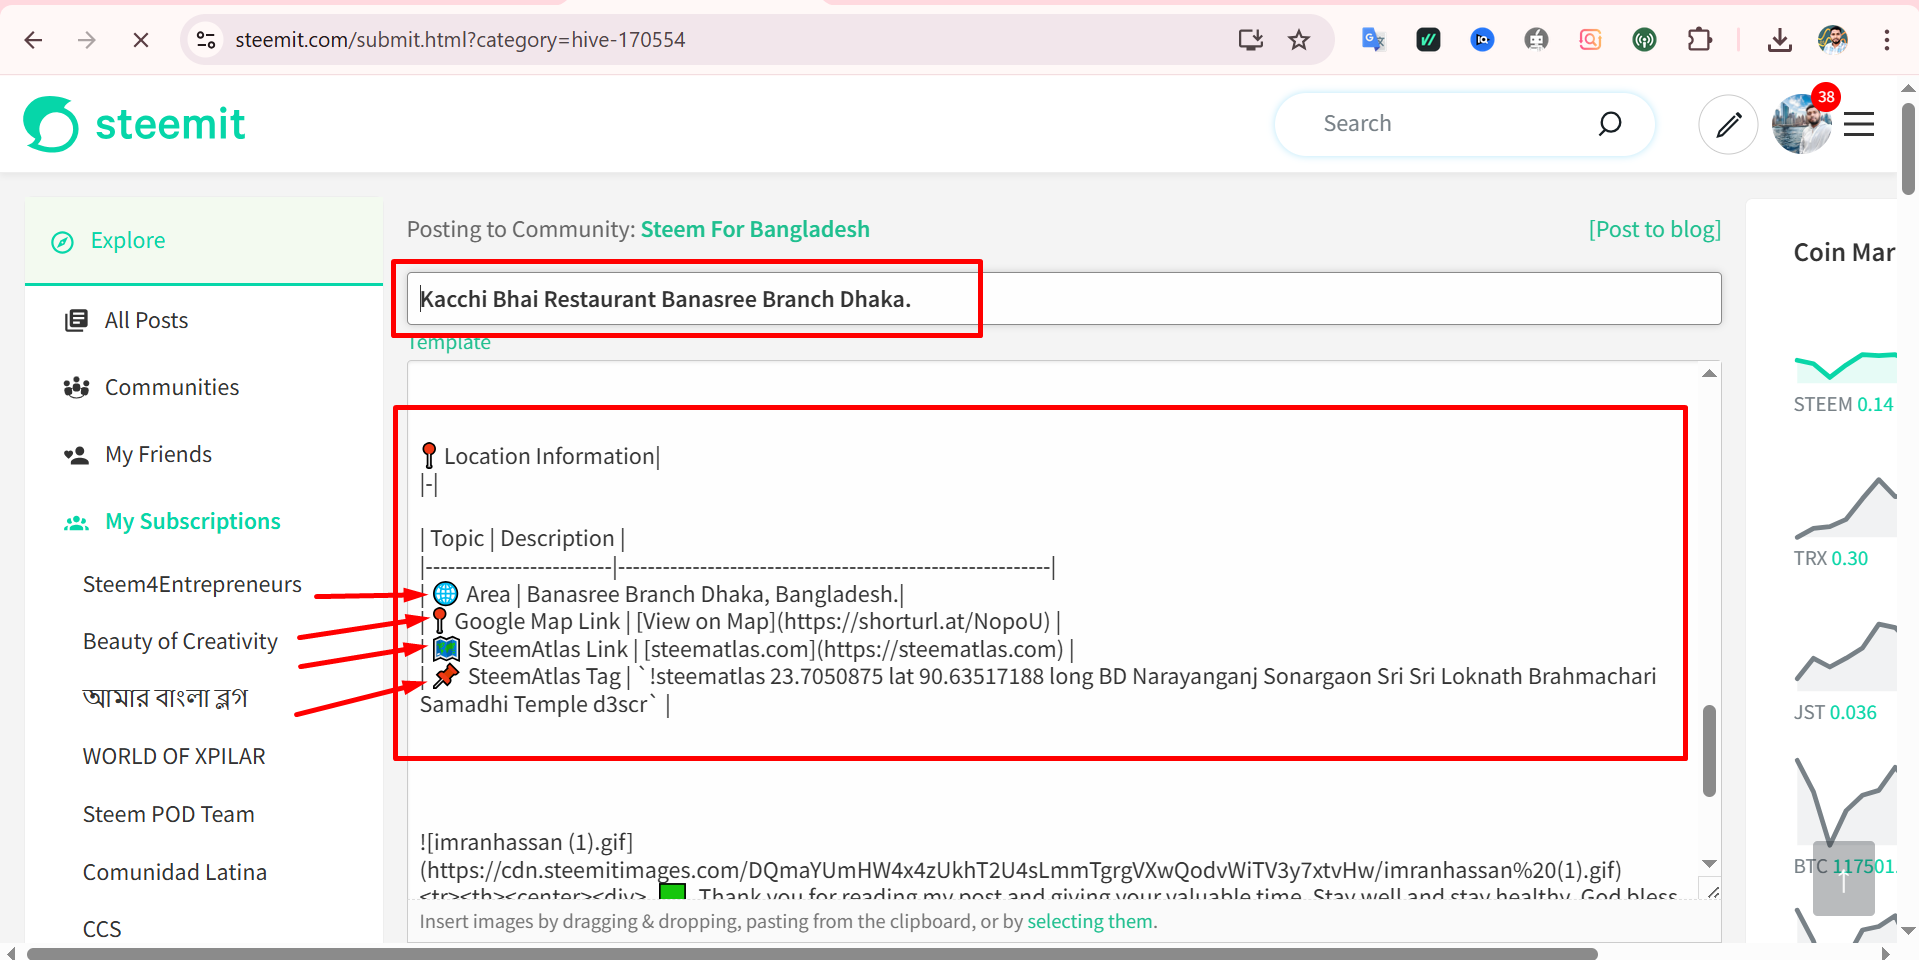
Task: Click the editor scrollbar up arrow
Action: pos(1709,373)
